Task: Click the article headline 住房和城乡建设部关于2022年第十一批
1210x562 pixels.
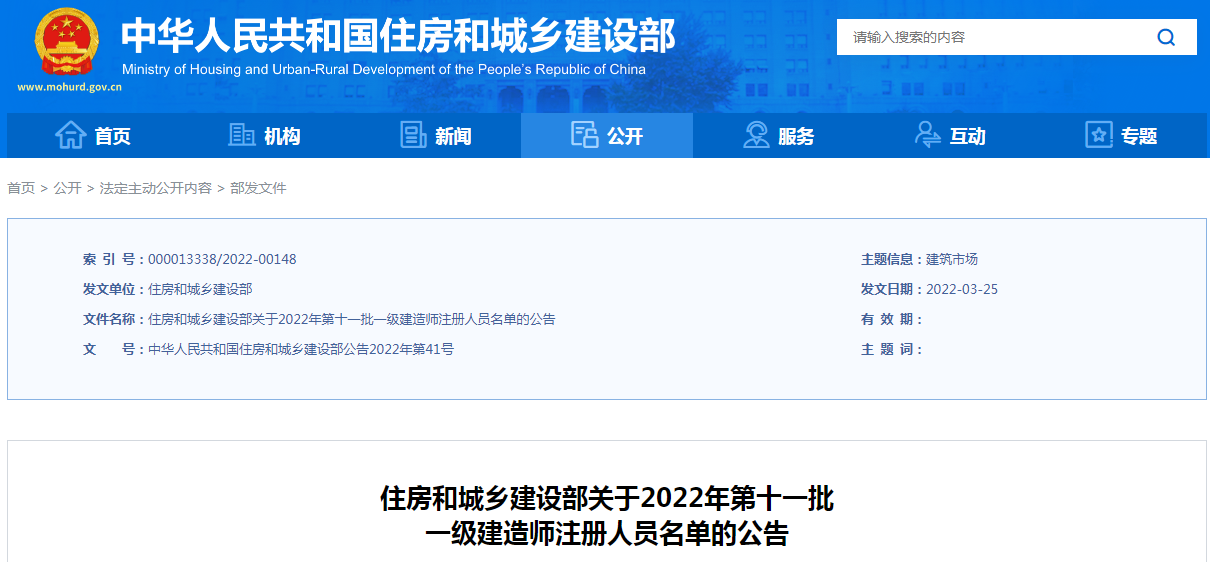Action: click(607, 498)
